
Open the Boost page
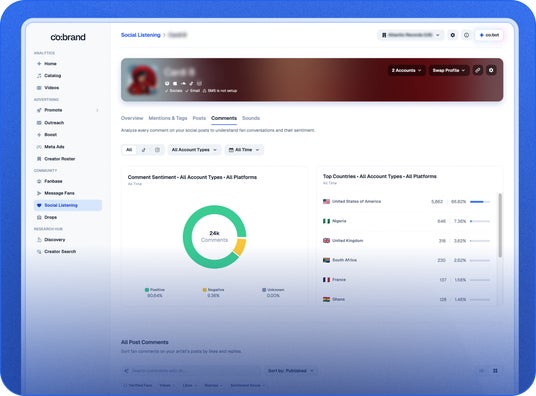tap(50, 135)
